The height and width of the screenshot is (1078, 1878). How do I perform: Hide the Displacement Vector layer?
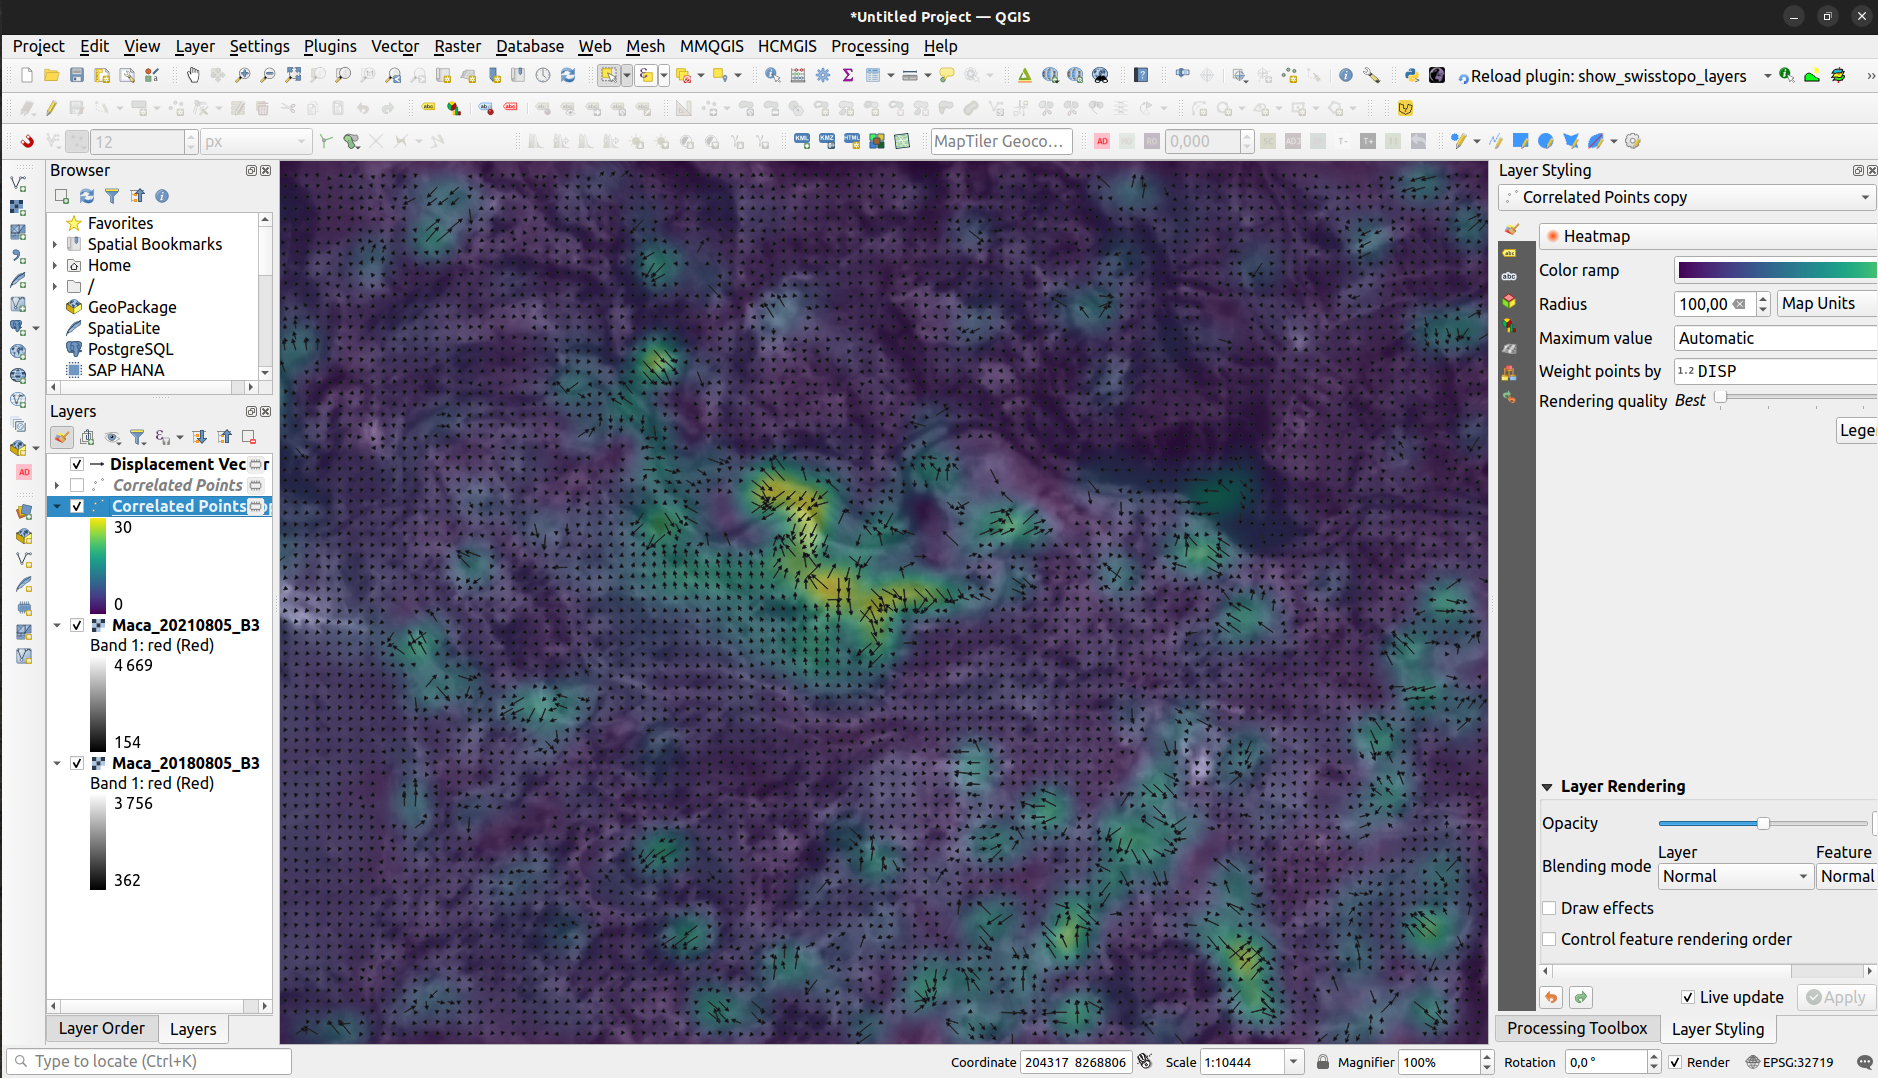coord(77,464)
